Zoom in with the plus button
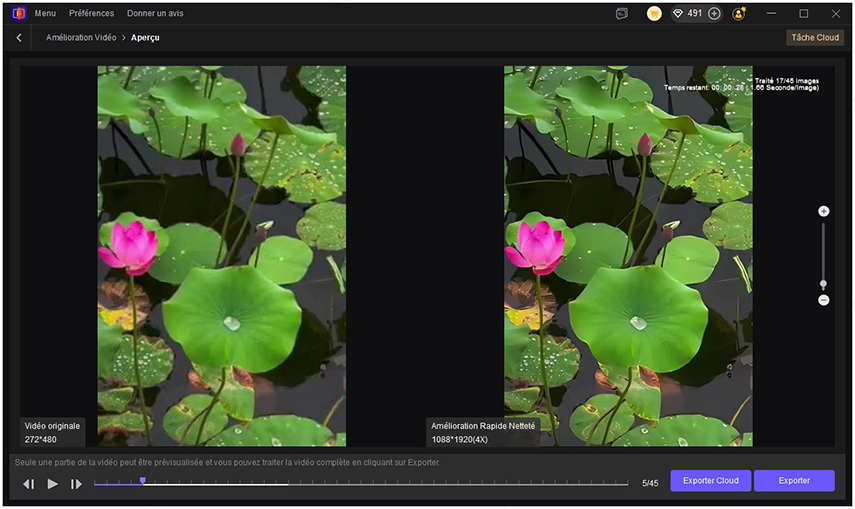855x509 pixels. (824, 211)
